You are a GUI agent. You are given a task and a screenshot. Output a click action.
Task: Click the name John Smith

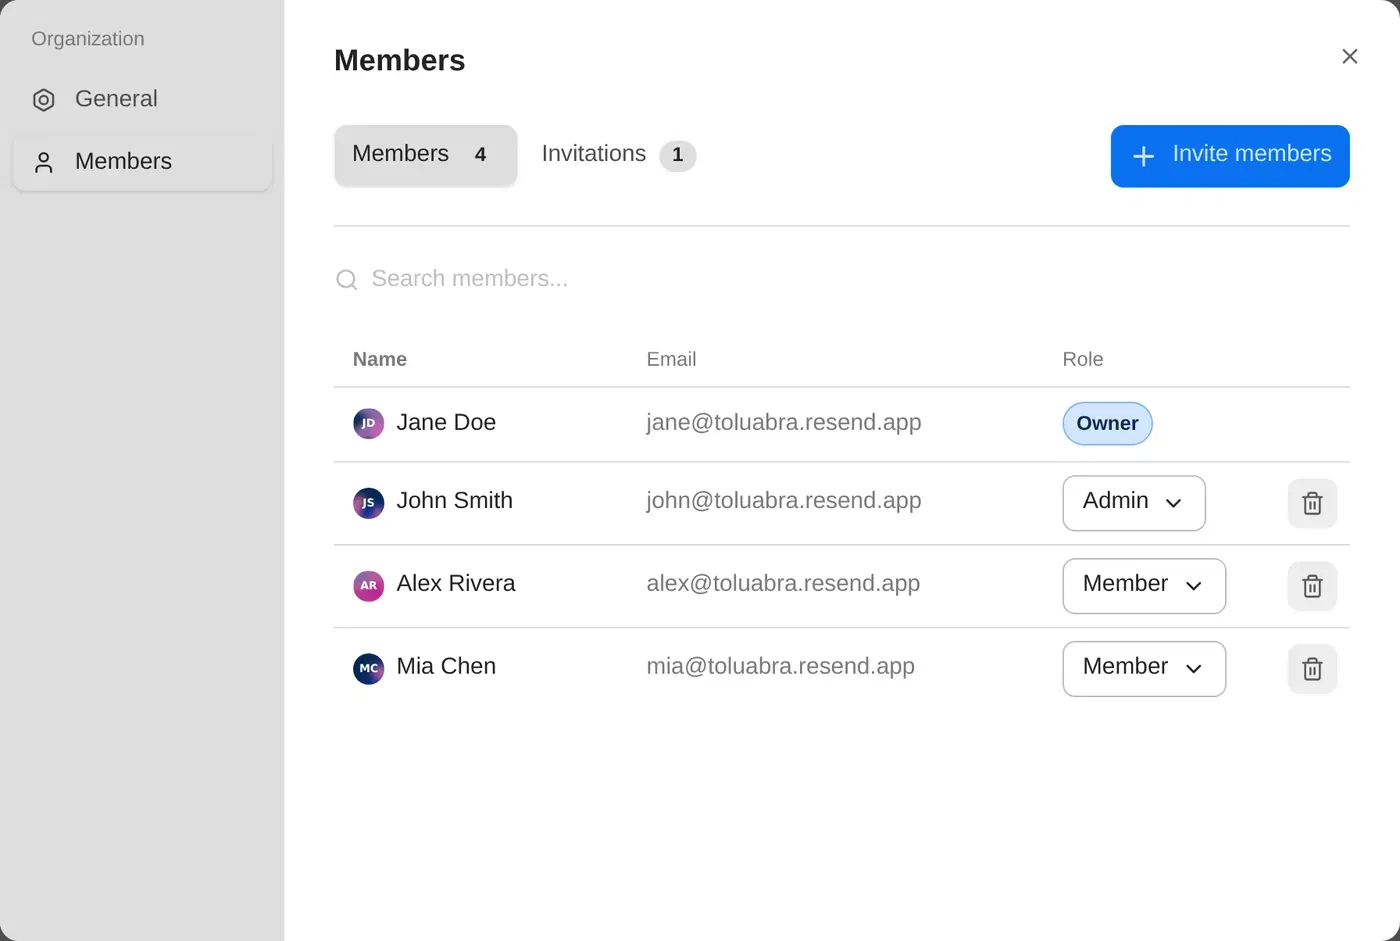pos(454,500)
